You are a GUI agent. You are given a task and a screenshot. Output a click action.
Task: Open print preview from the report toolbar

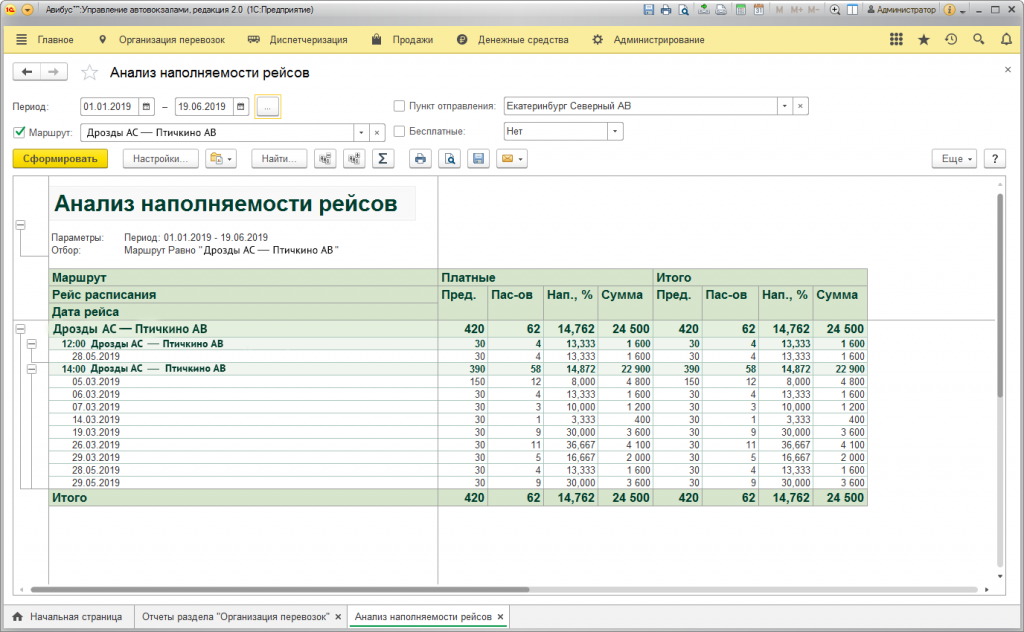(x=450, y=159)
